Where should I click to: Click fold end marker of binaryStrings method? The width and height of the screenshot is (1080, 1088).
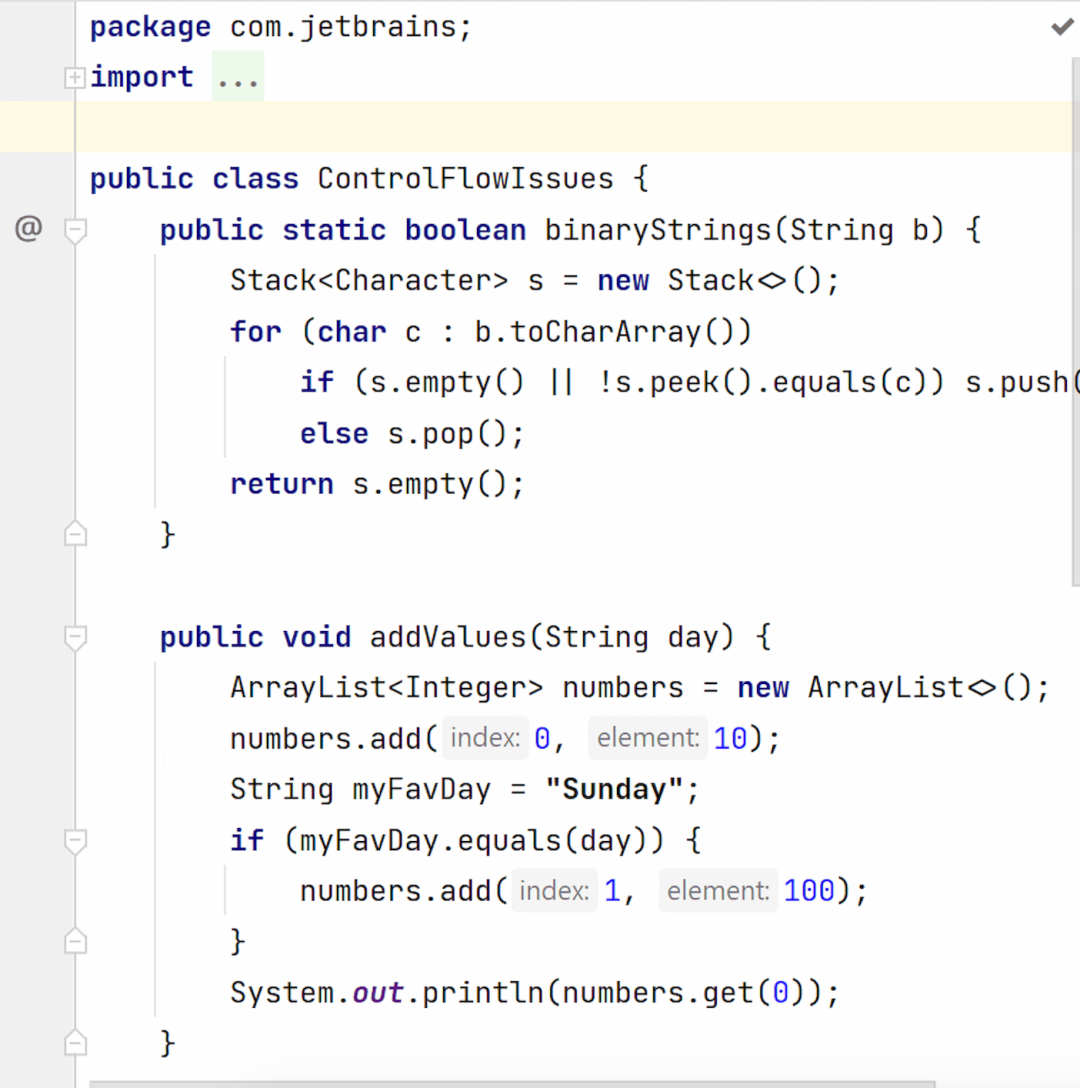tap(75, 535)
